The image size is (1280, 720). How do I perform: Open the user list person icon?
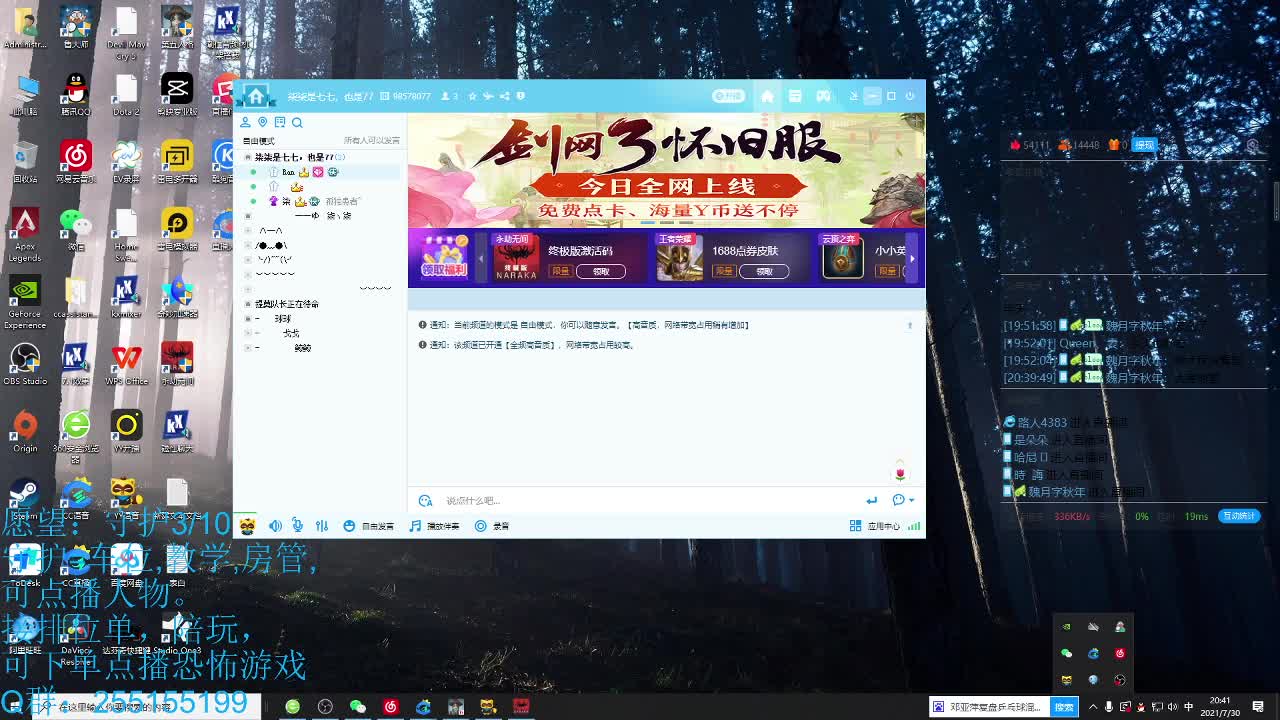click(x=246, y=122)
